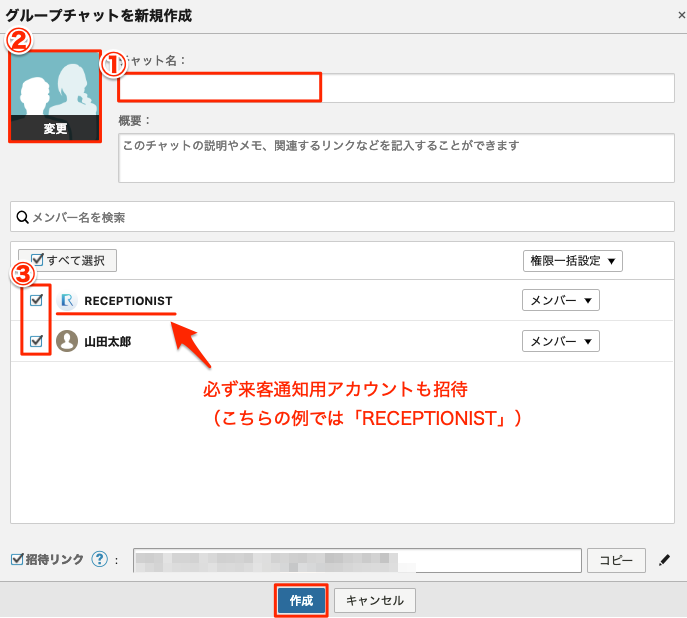Viewport: 687px width, 618px height.
Task: Uncheck the RECEPTIONIST member checkbox
Action: pos(37,300)
